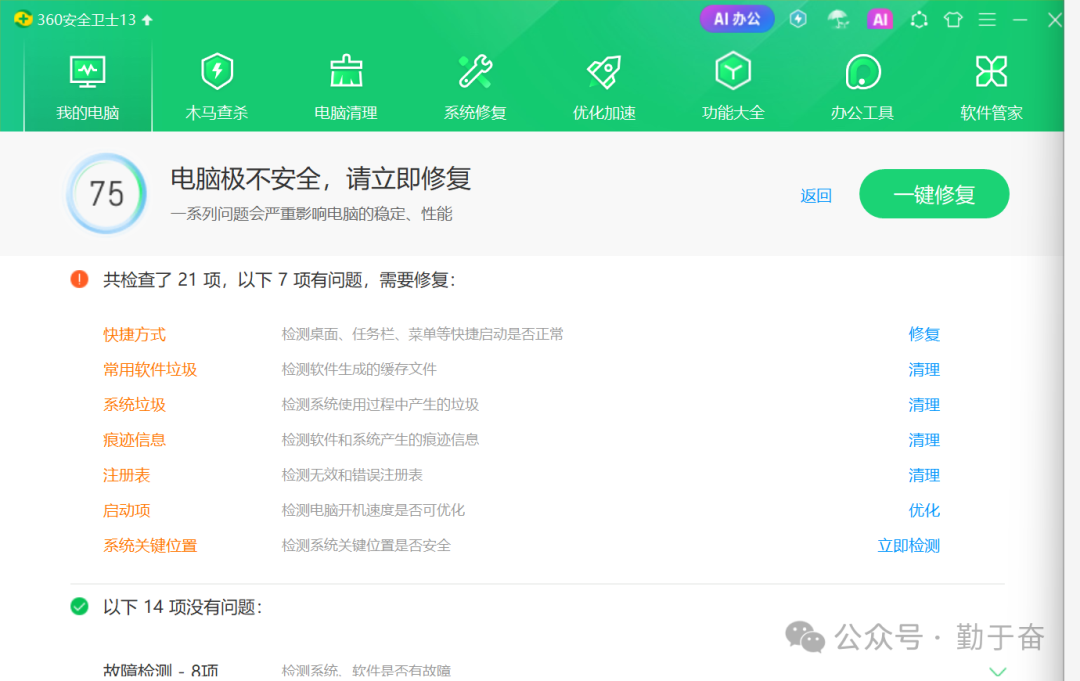This screenshot has width=1080, height=681.
Task: Select the 系统修复 wrench icon
Action: pos(475,72)
